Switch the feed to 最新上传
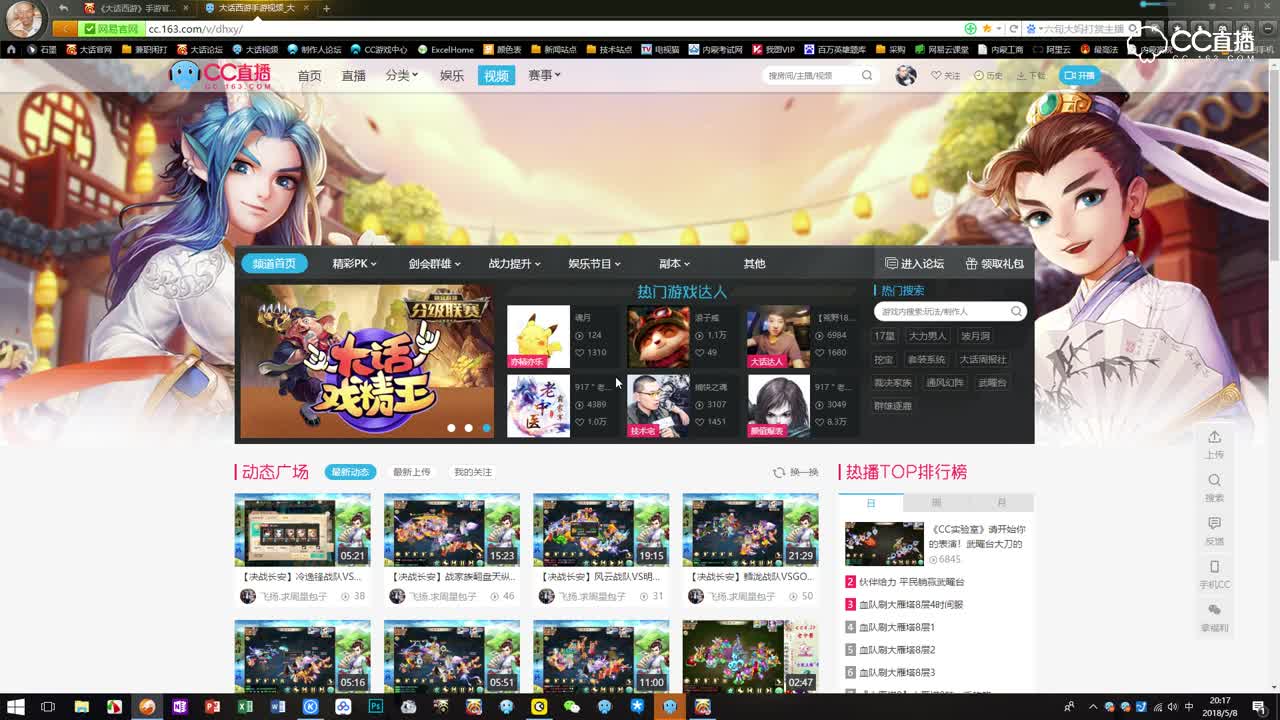The height and width of the screenshot is (720, 1280). point(411,472)
